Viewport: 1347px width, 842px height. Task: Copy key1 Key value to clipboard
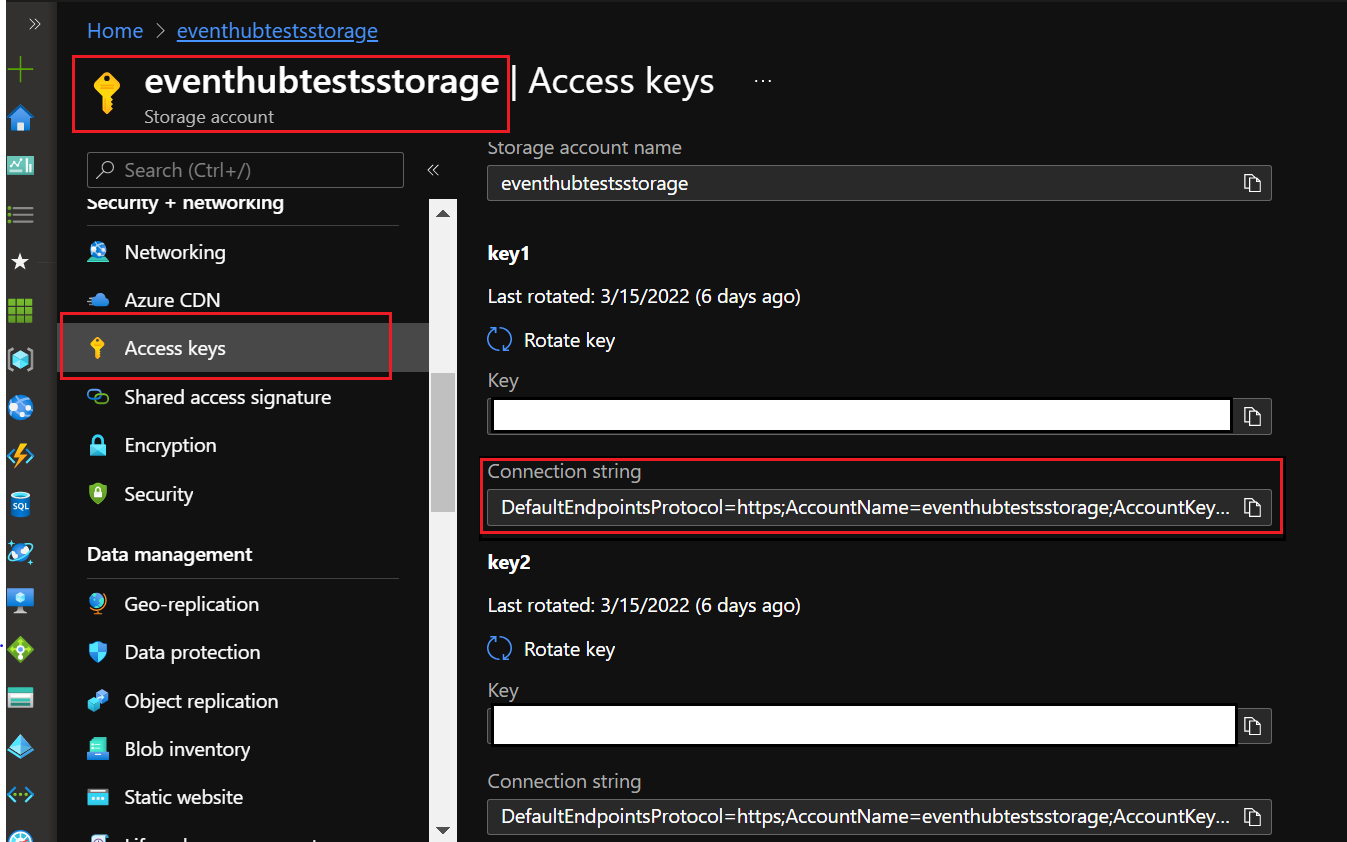pos(1252,417)
